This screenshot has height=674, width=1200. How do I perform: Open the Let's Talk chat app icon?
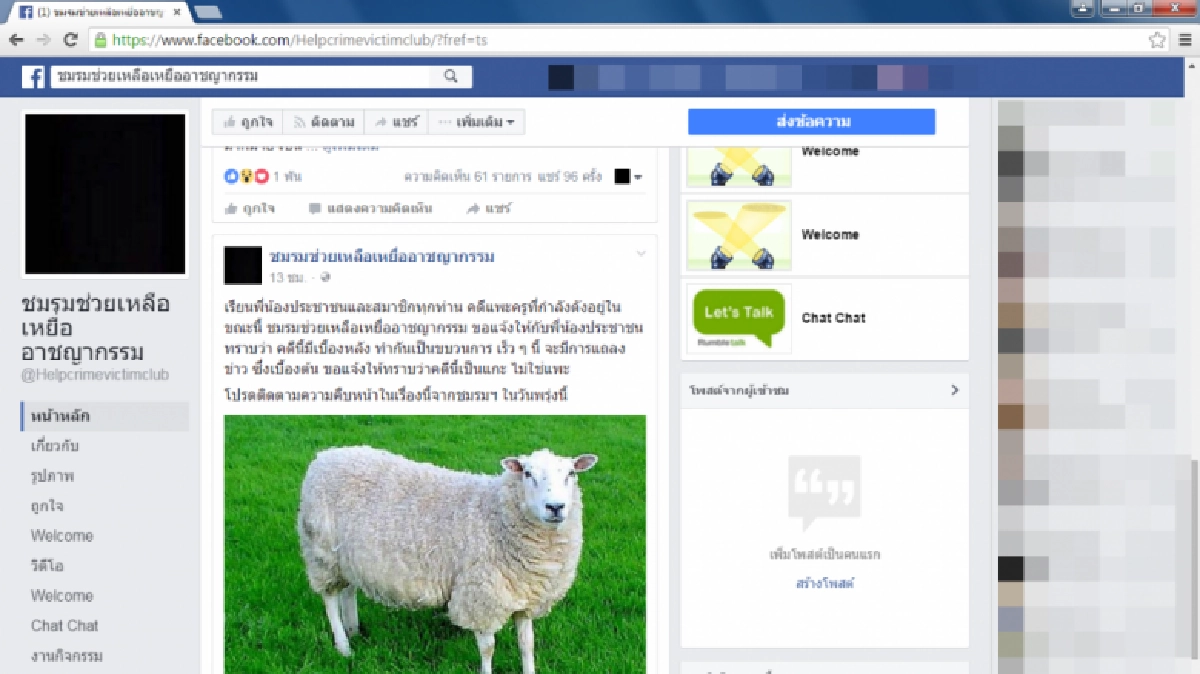click(x=739, y=318)
